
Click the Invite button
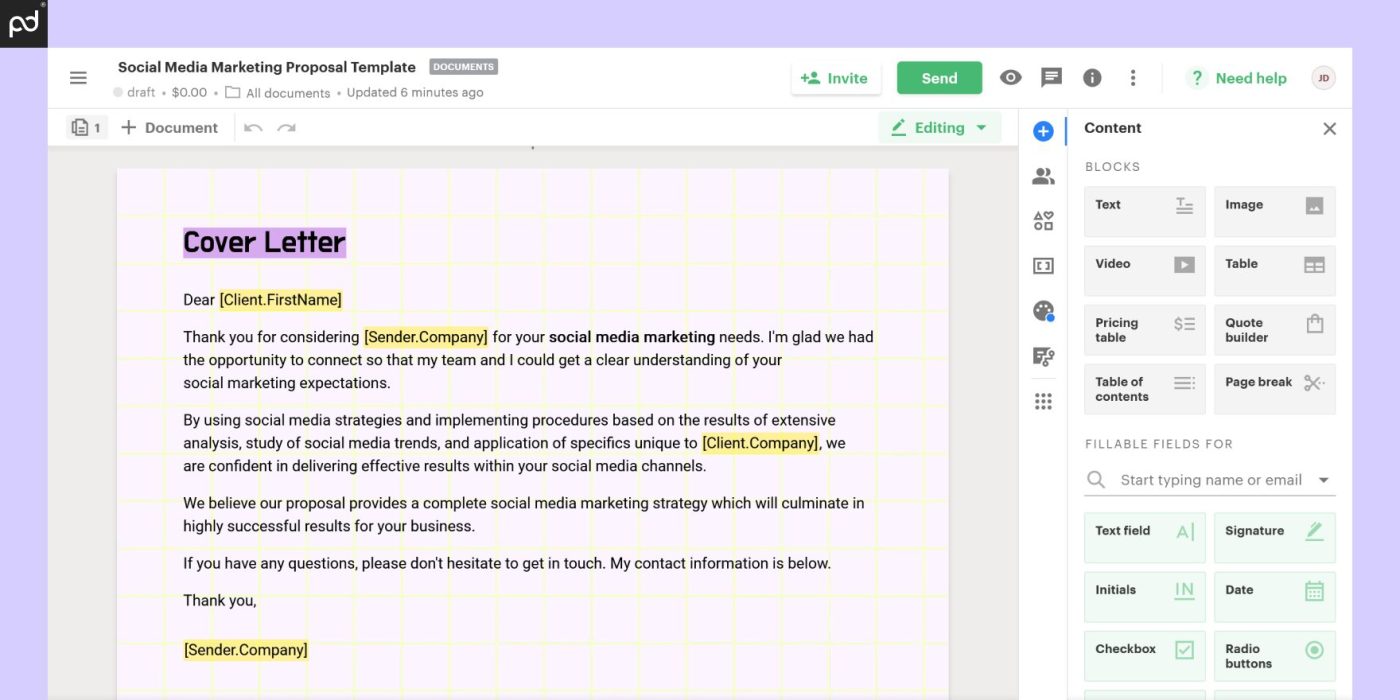[x=836, y=77]
